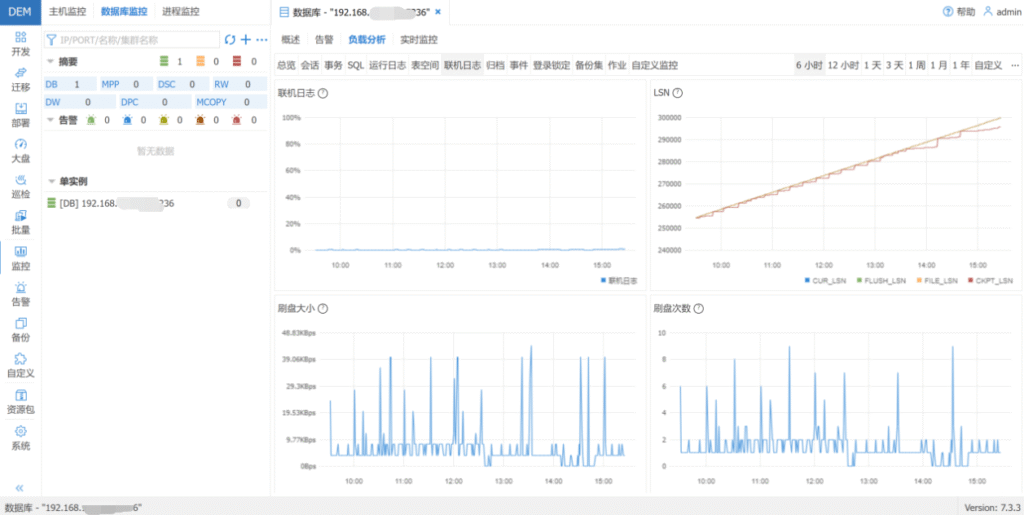Viewport: 1024px width, 515px height.
Task: Select the 12 小时 time range
Action: tap(843, 65)
